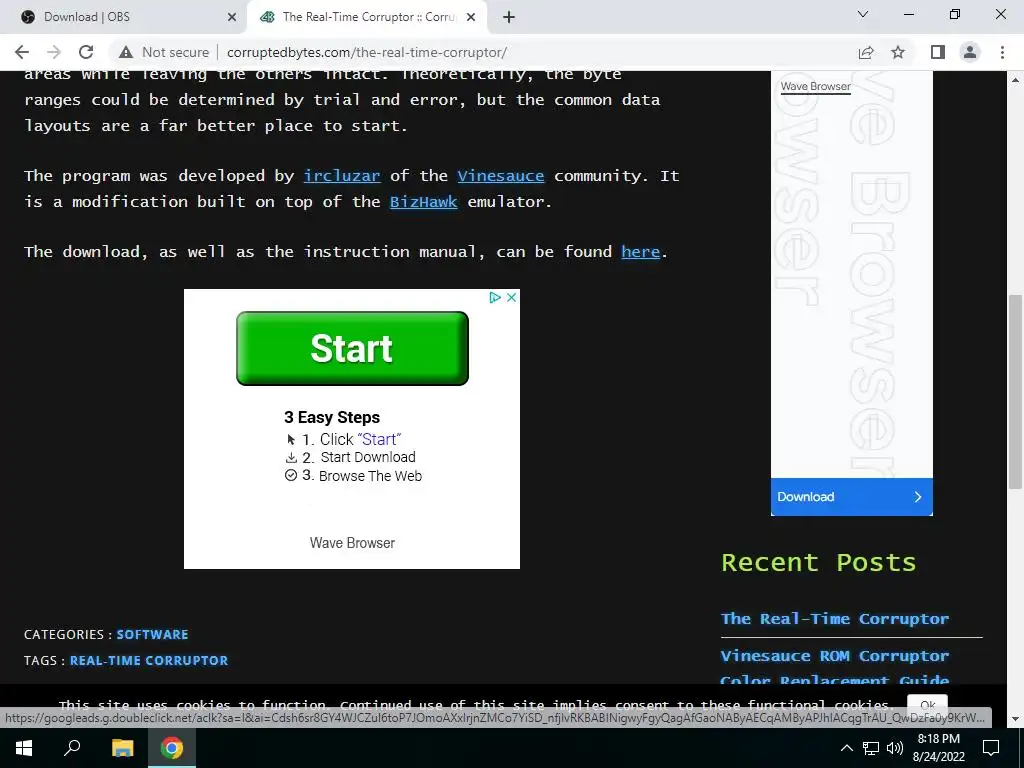The image size is (1024, 768).
Task: Open File Explorer from the taskbar
Action: 122,748
